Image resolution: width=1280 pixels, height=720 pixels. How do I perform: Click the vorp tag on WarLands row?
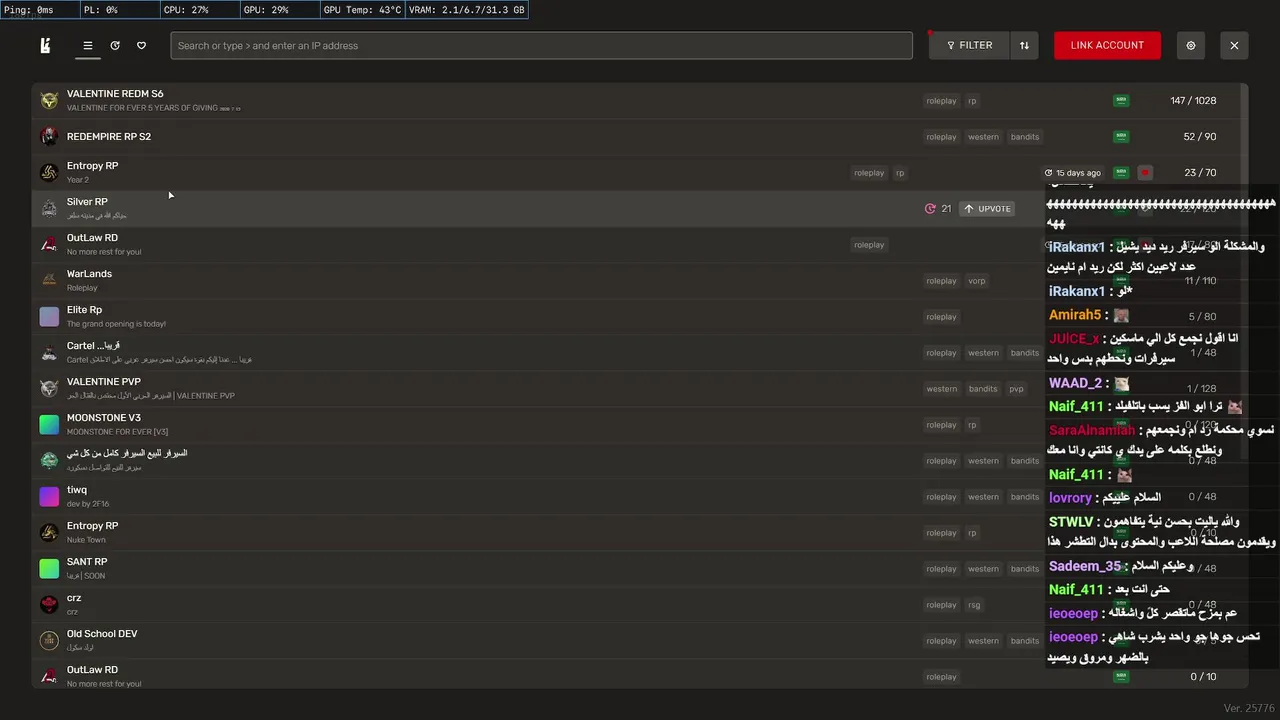[977, 281]
